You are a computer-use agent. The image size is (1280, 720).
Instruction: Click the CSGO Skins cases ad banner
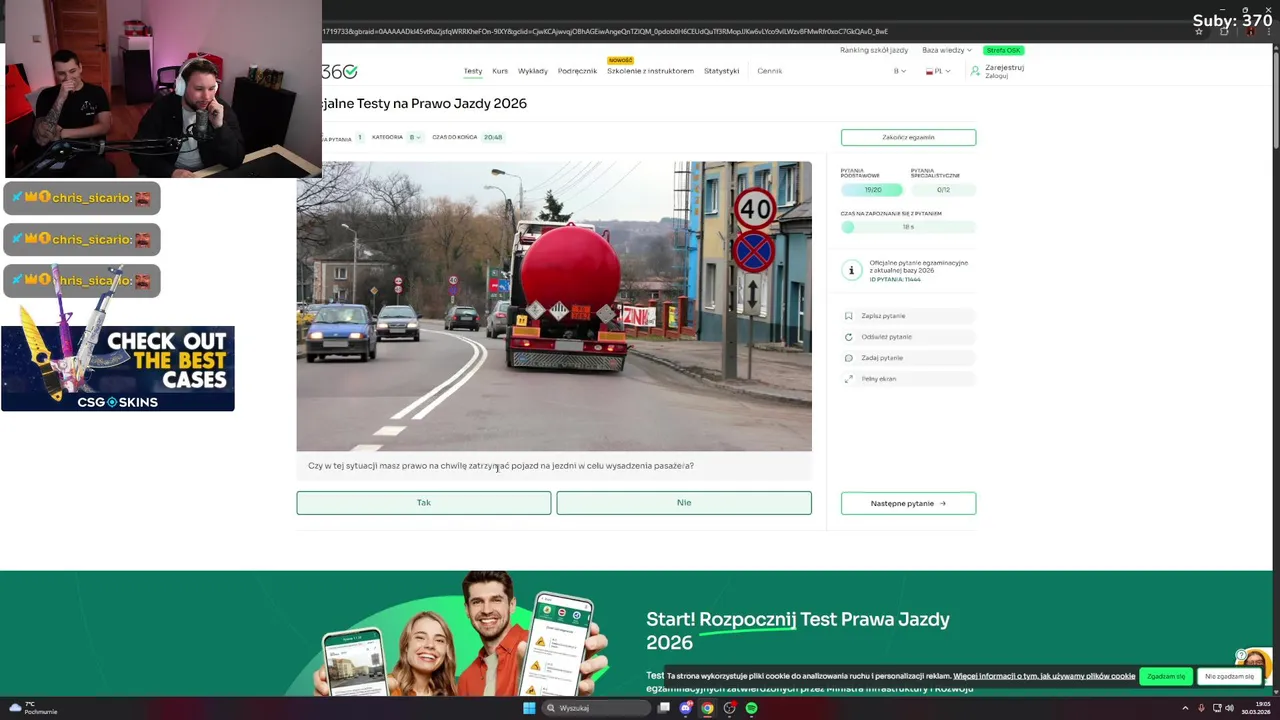(x=118, y=368)
